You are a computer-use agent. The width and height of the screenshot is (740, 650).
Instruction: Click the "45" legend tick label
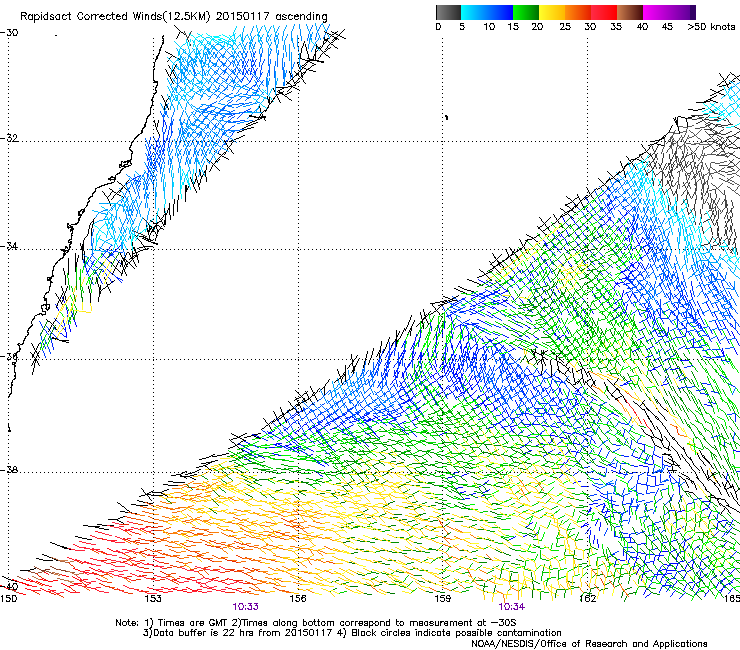tap(667, 27)
